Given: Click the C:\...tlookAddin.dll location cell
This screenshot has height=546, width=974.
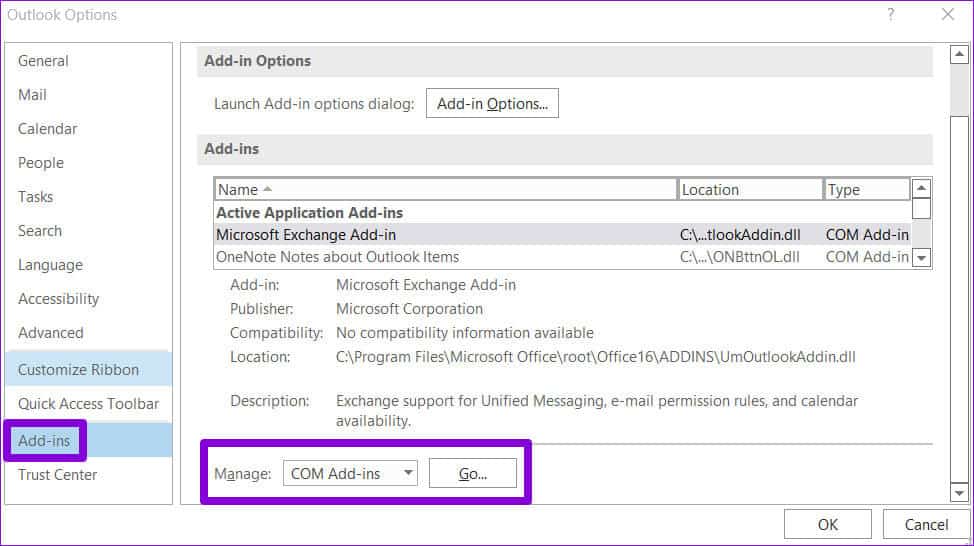Looking at the screenshot, I should click(740, 235).
